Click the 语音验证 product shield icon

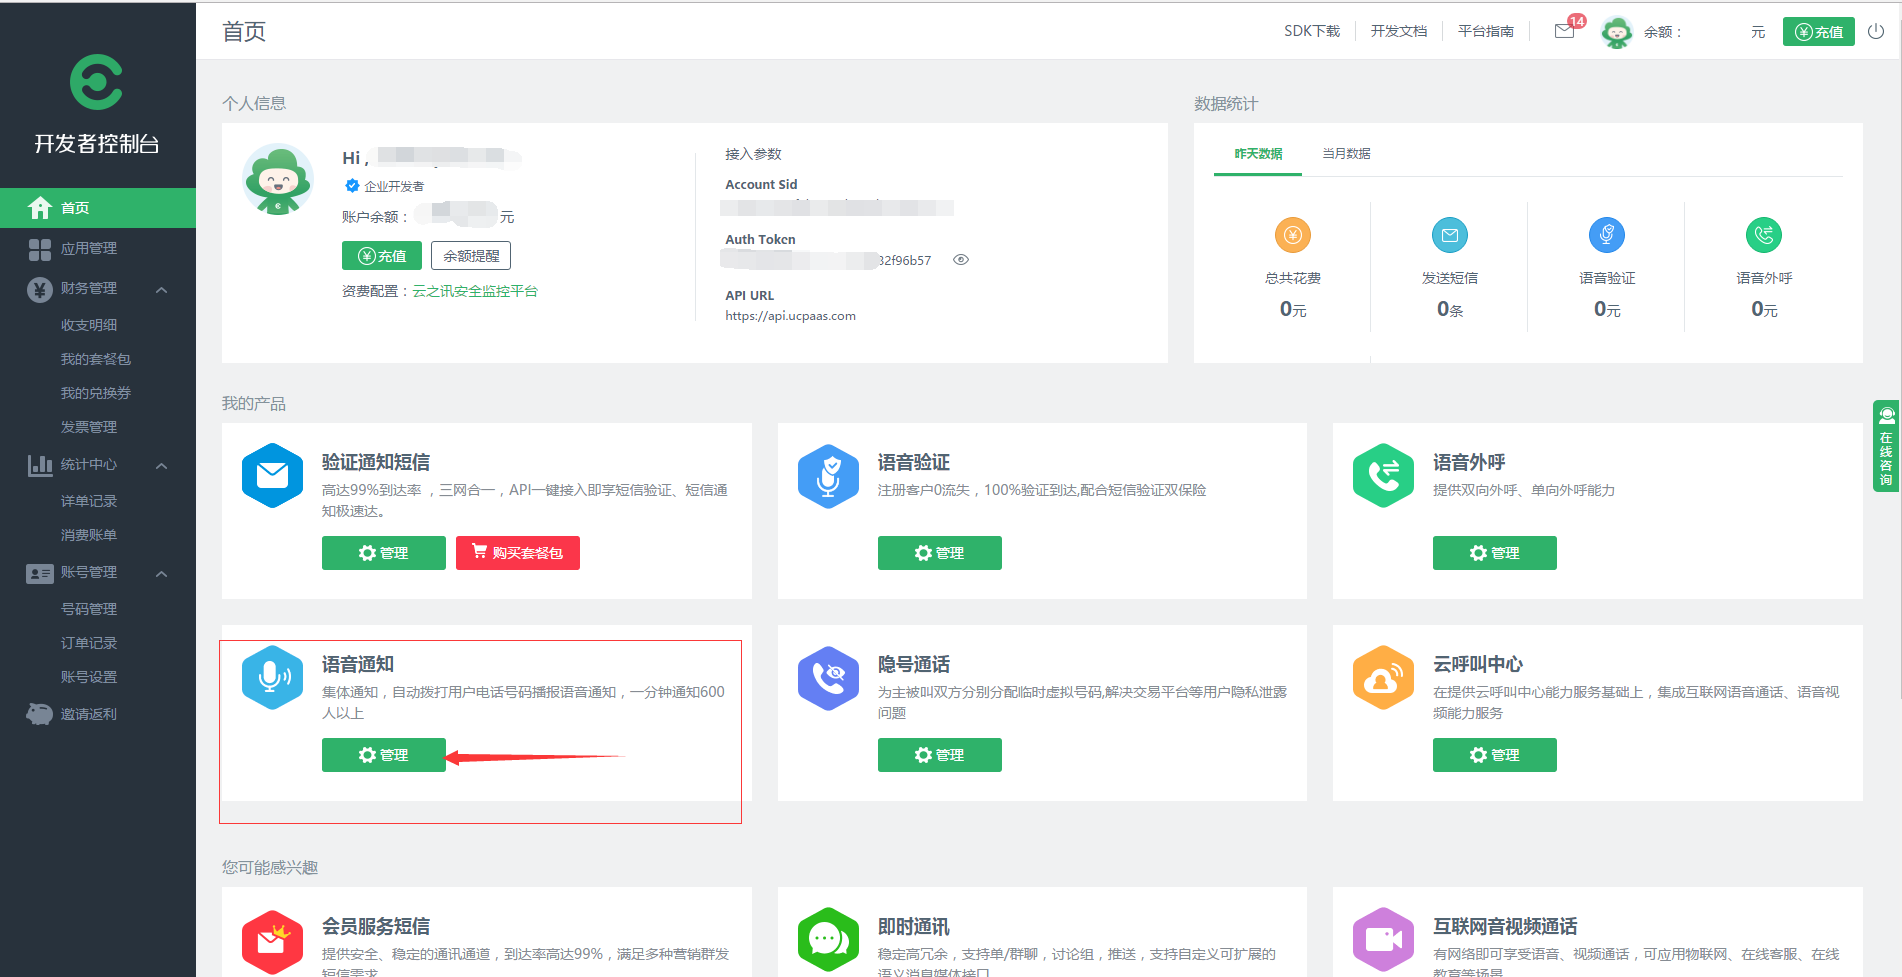pyautogui.click(x=828, y=476)
